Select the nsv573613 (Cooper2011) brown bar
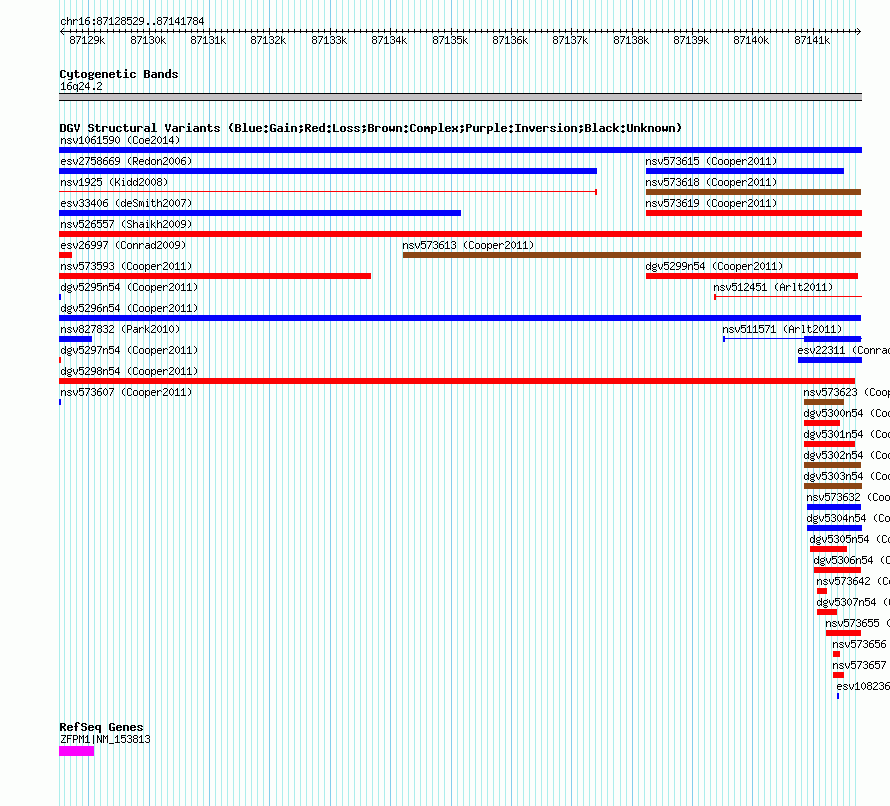 pos(632,255)
